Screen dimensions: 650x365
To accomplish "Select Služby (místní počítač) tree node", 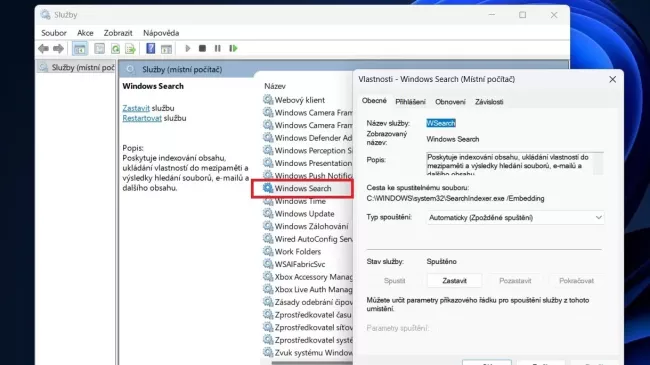I will [x=77, y=68].
